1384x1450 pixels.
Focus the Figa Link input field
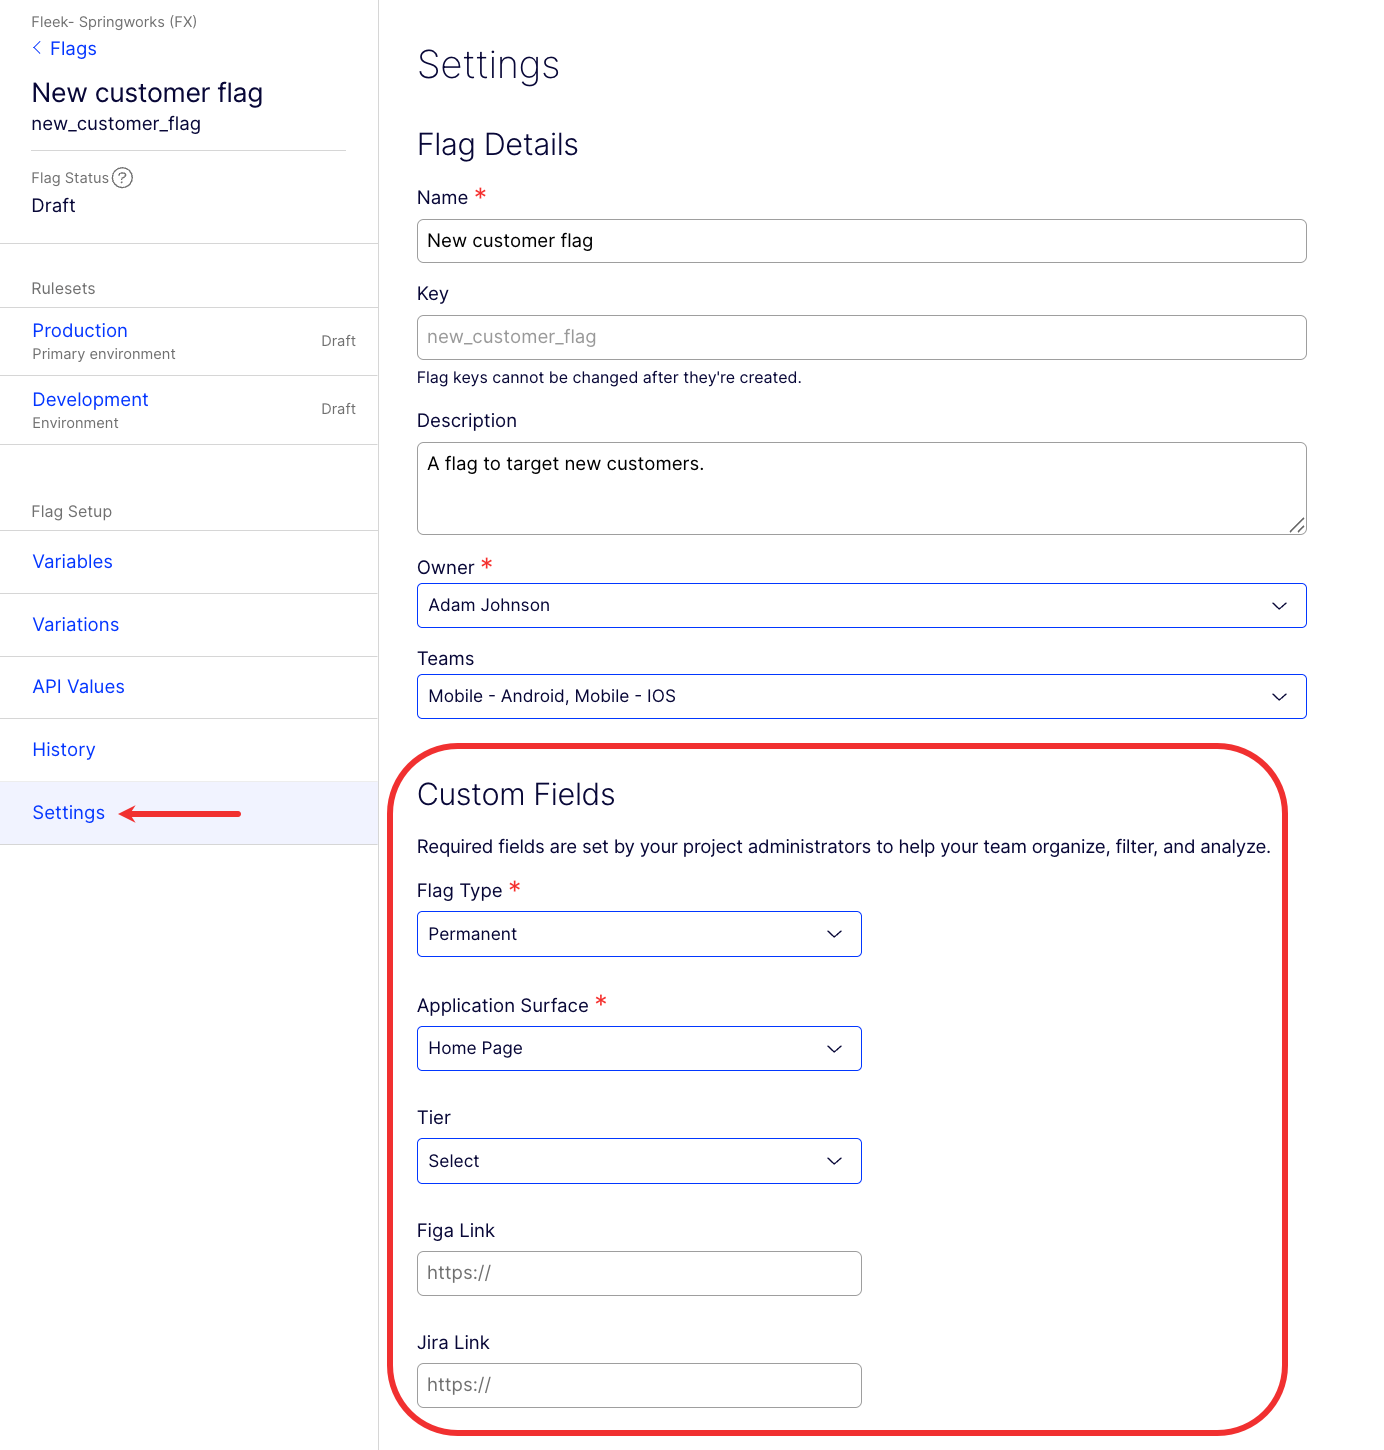point(638,1274)
